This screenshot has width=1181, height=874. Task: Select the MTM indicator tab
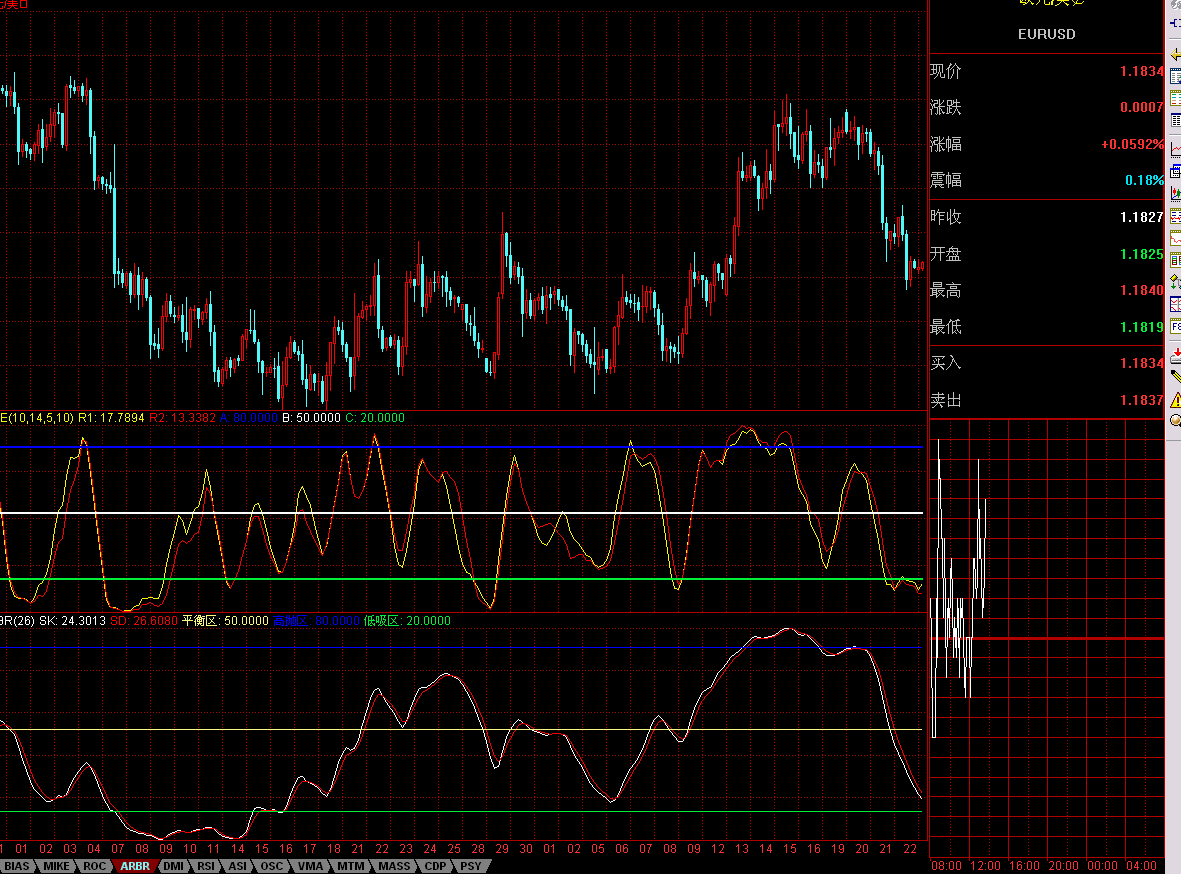[x=350, y=866]
